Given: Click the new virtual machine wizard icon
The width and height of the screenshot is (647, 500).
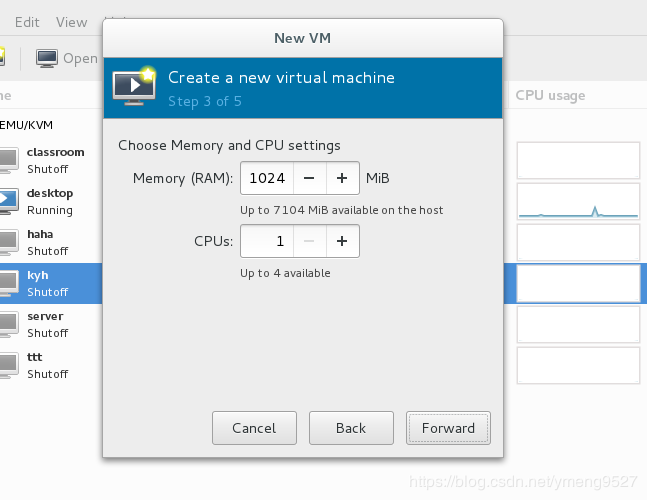Looking at the screenshot, I should click(x=134, y=86).
